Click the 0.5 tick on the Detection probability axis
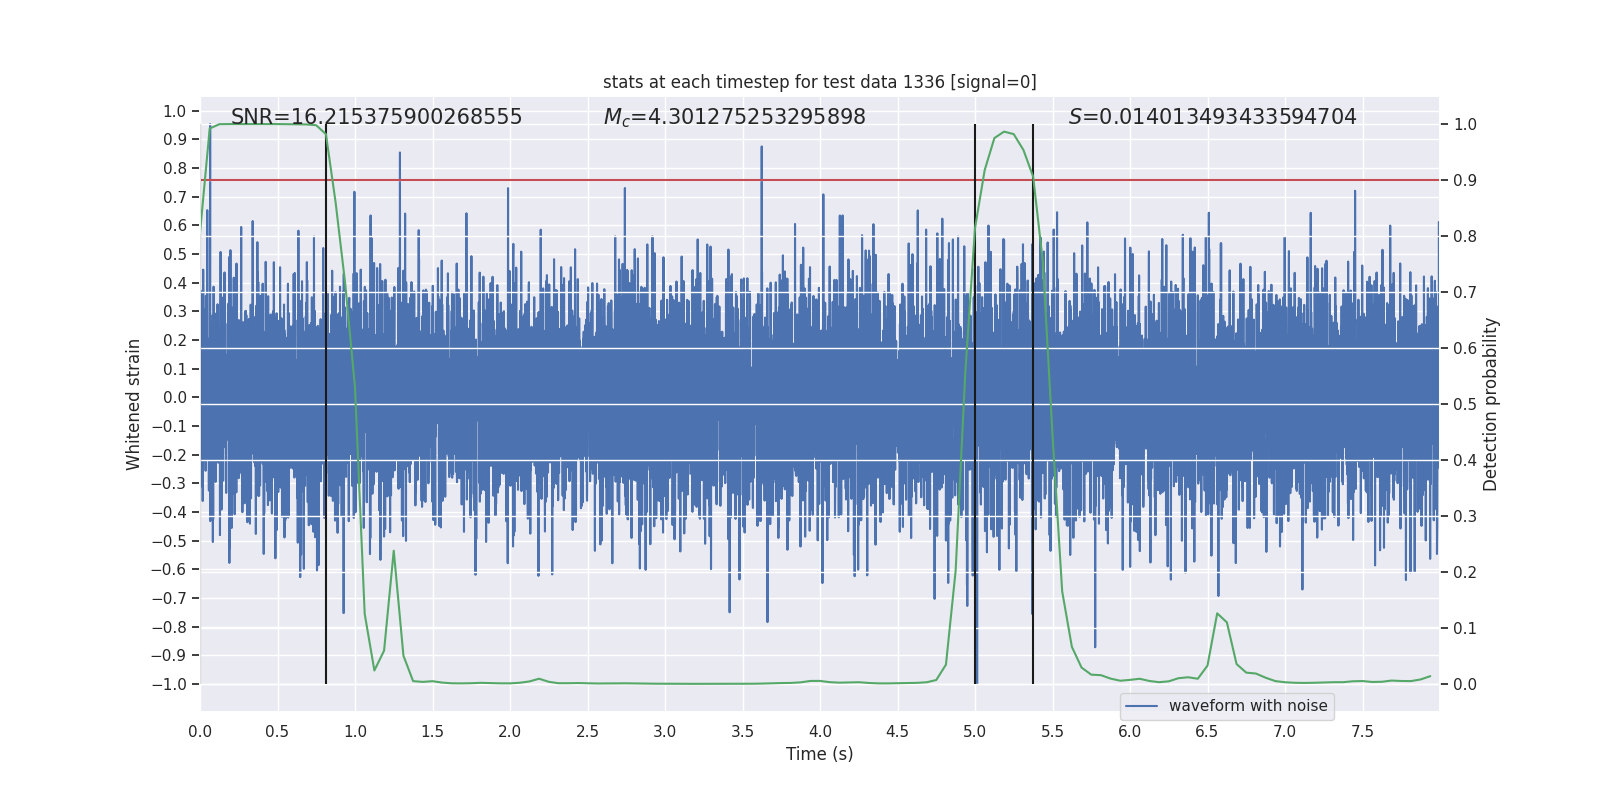 point(1465,405)
